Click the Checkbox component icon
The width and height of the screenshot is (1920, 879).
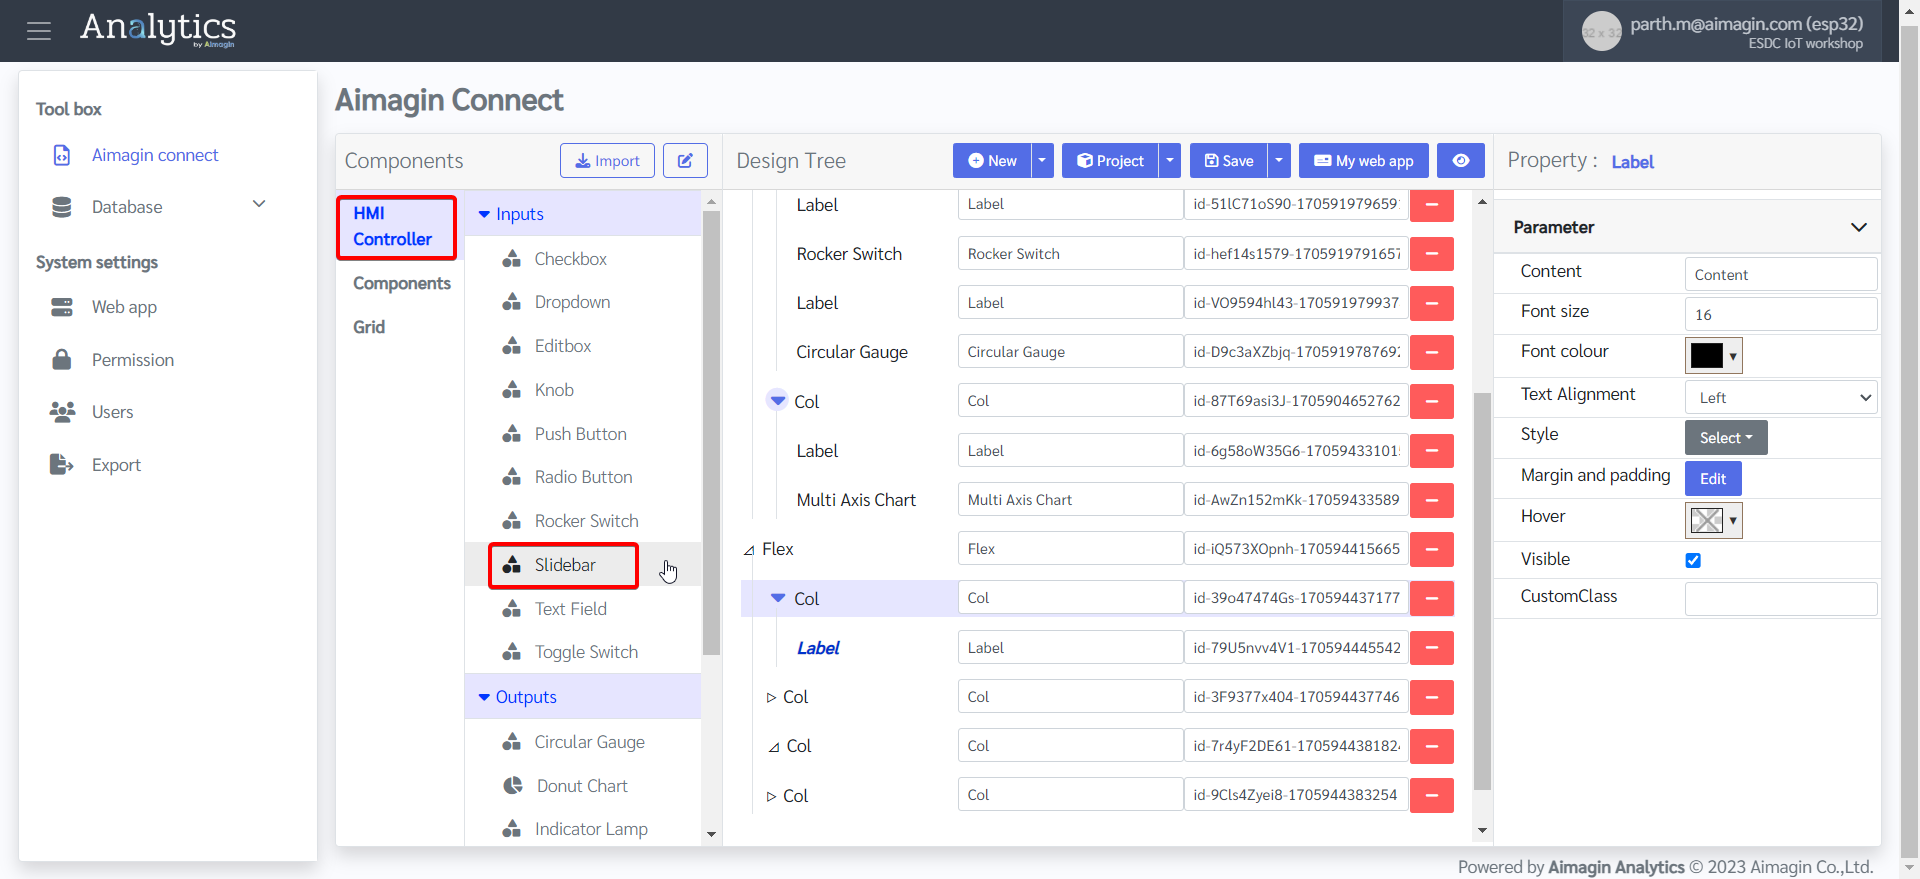tap(512, 259)
